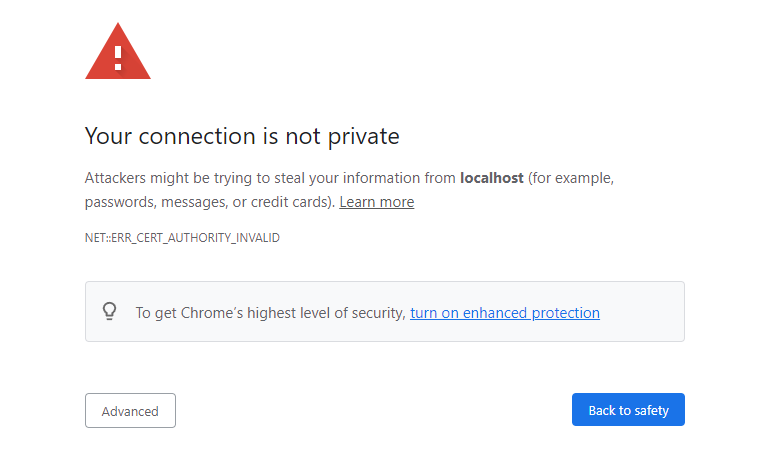The image size is (781, 469).
Task: Click the passwords, messages, or credit cards text
Action: (x=209, y=202)
